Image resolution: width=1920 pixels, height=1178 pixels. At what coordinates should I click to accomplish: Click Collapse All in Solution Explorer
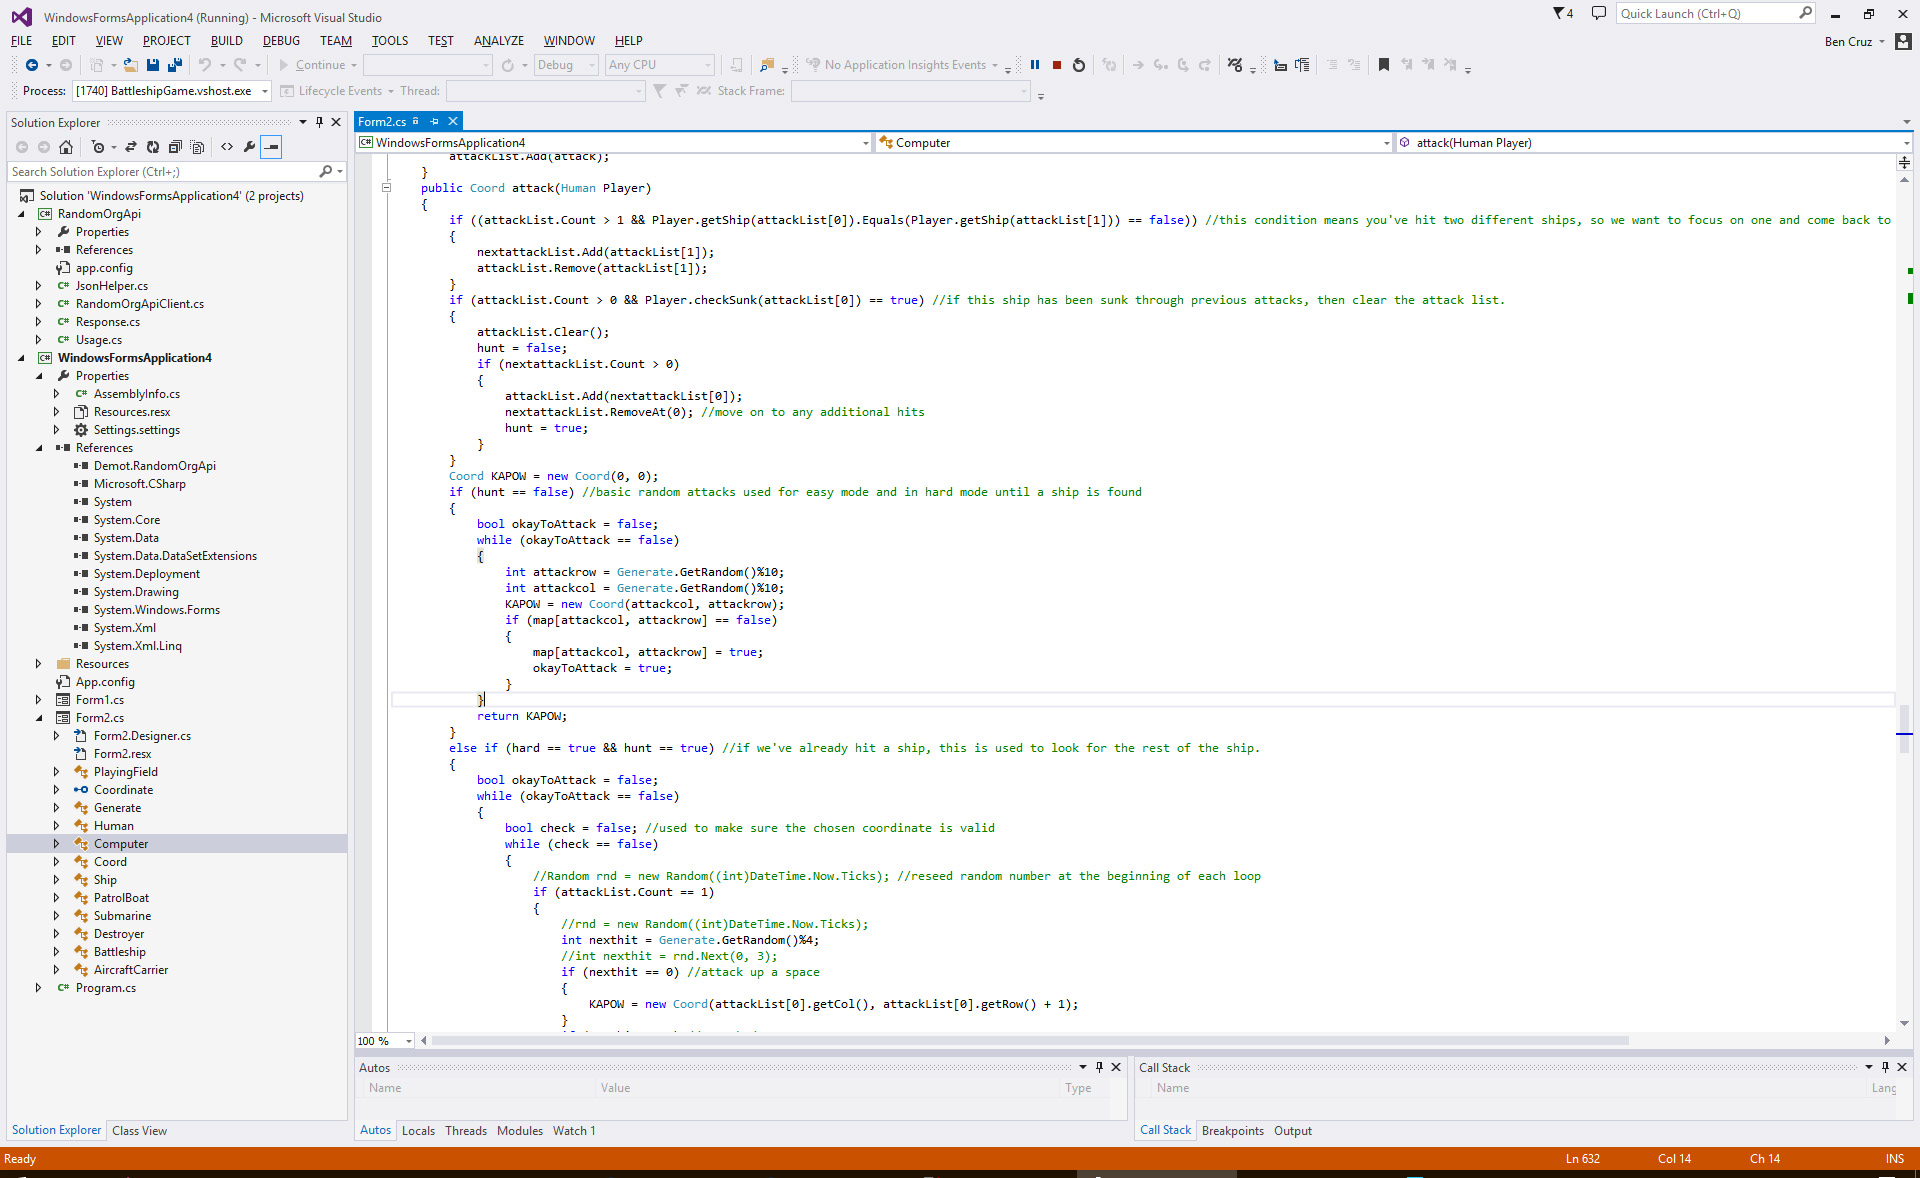pyautogui.click(x=175, y=147)
